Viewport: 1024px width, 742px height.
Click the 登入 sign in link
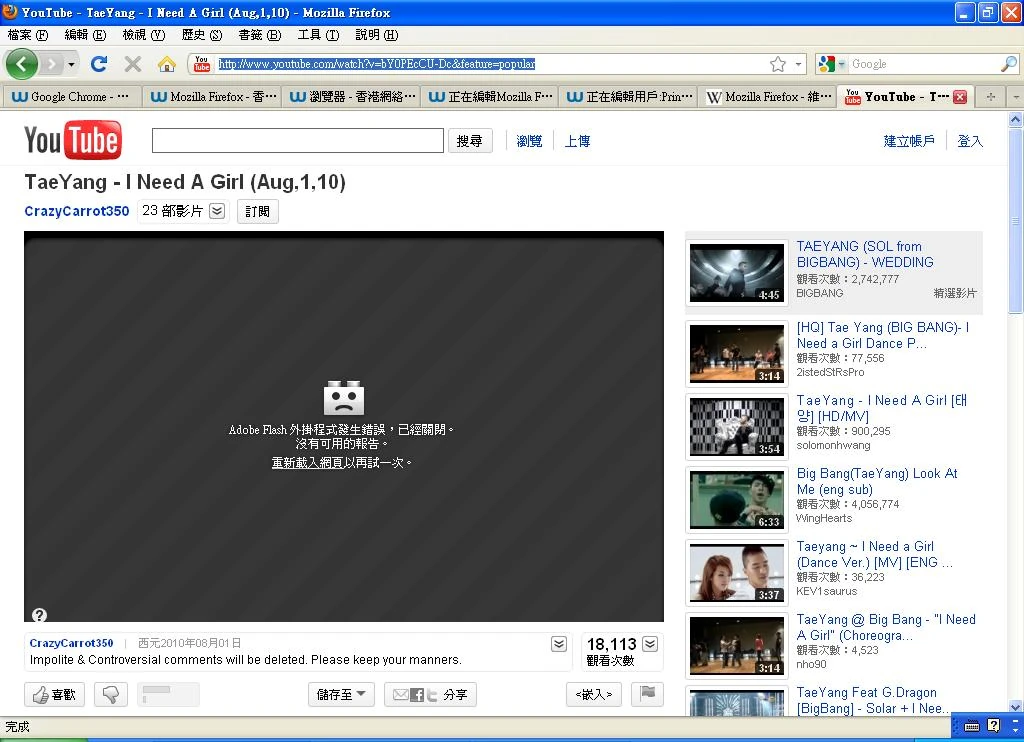coord(970,141)
